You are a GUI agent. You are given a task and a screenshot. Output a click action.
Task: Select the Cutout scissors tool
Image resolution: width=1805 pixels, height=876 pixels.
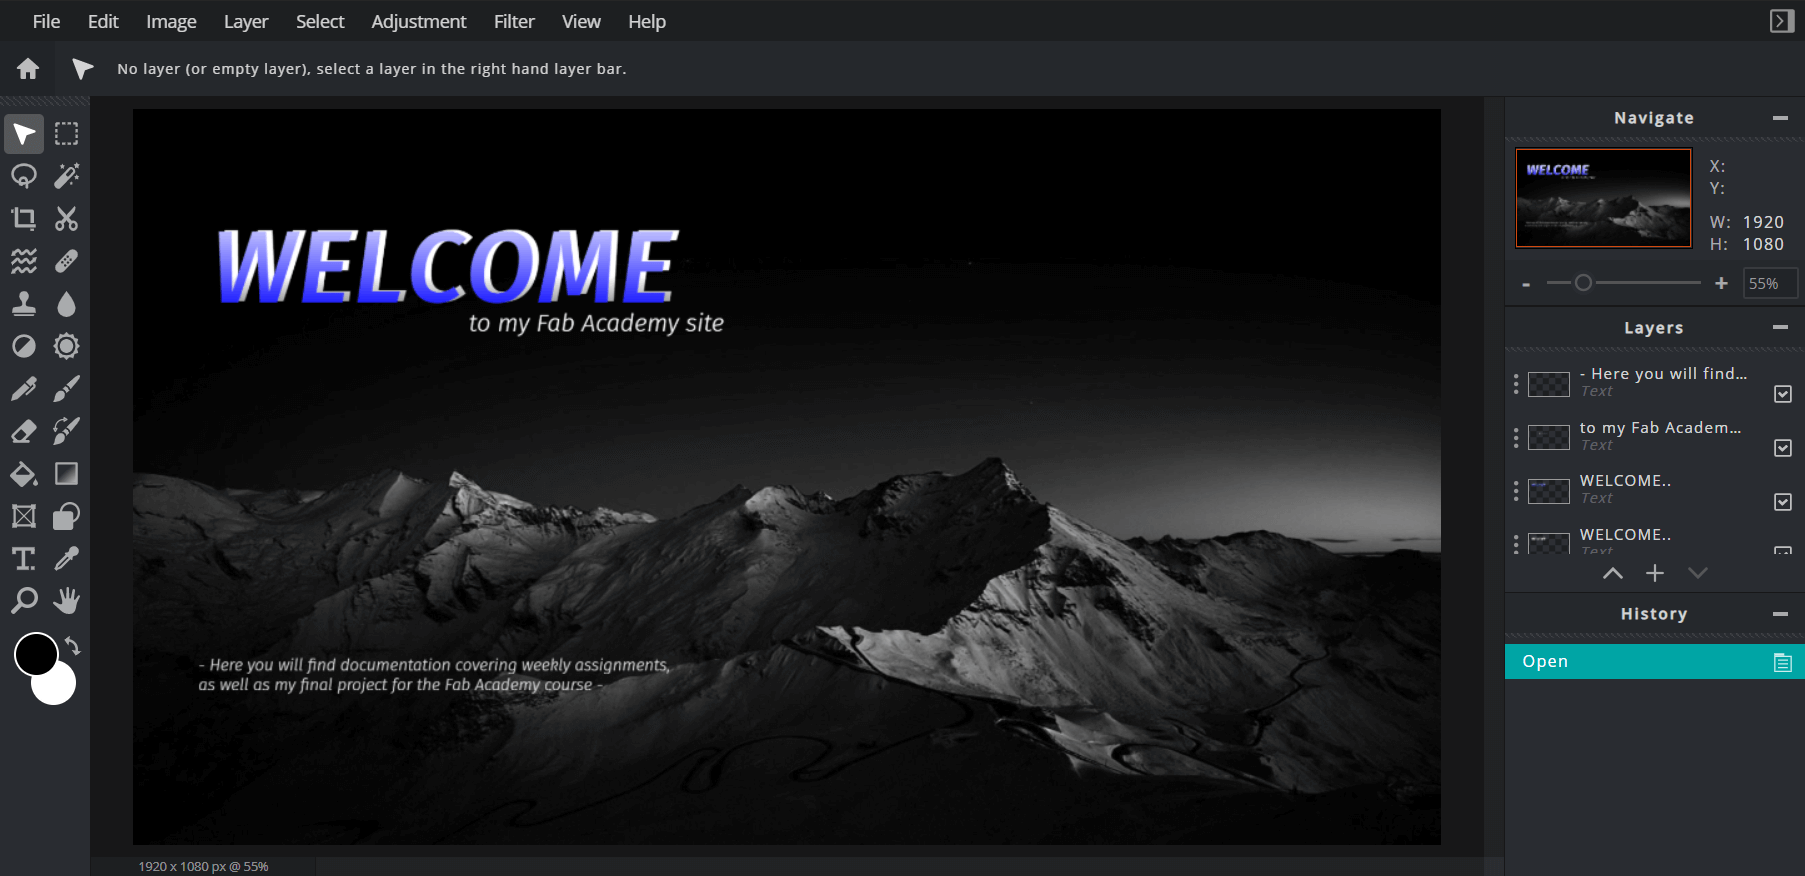click(67, 219)
